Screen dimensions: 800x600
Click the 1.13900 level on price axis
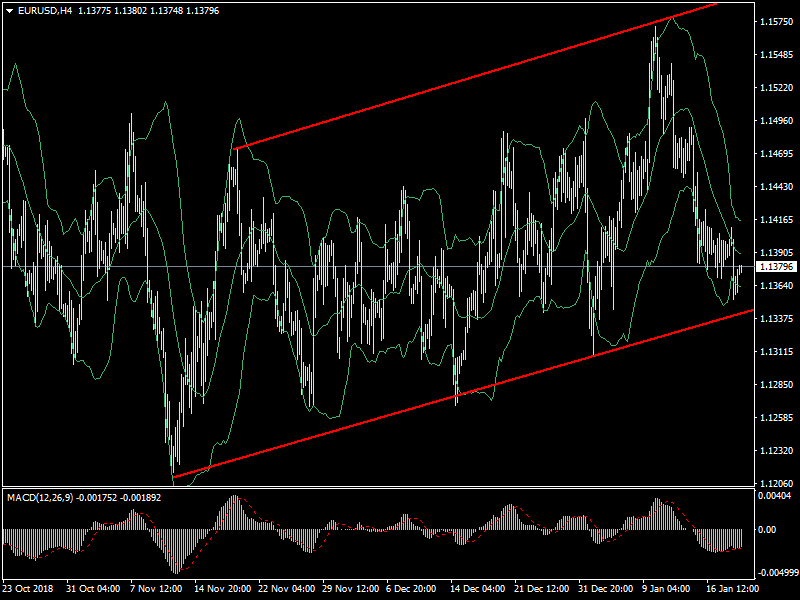tap(776, 252)
